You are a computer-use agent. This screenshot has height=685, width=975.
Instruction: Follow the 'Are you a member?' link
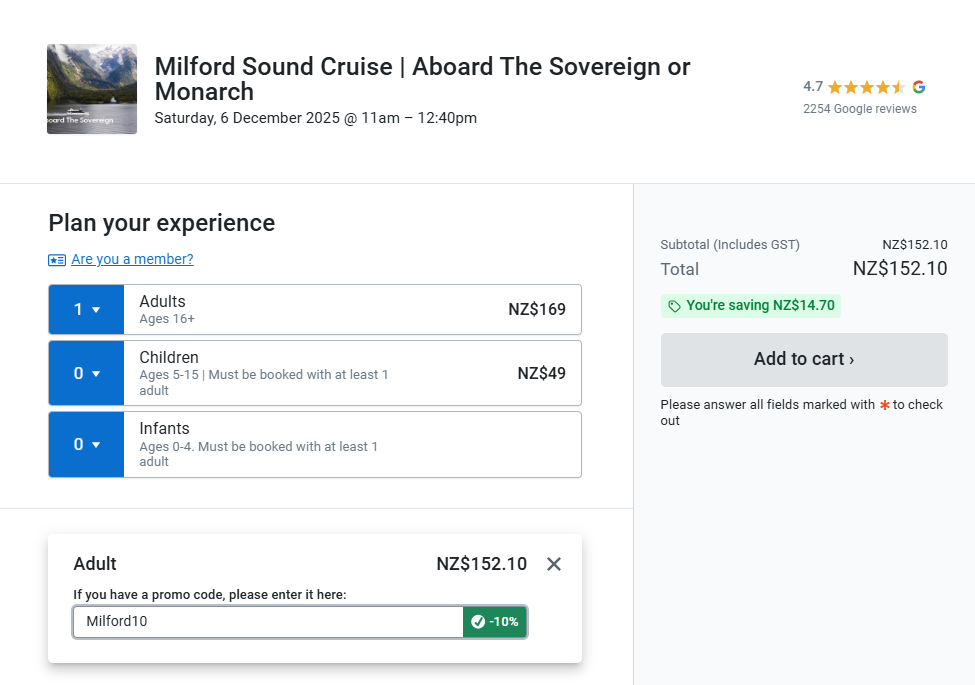pyautogui.click(x=132, y=260)
